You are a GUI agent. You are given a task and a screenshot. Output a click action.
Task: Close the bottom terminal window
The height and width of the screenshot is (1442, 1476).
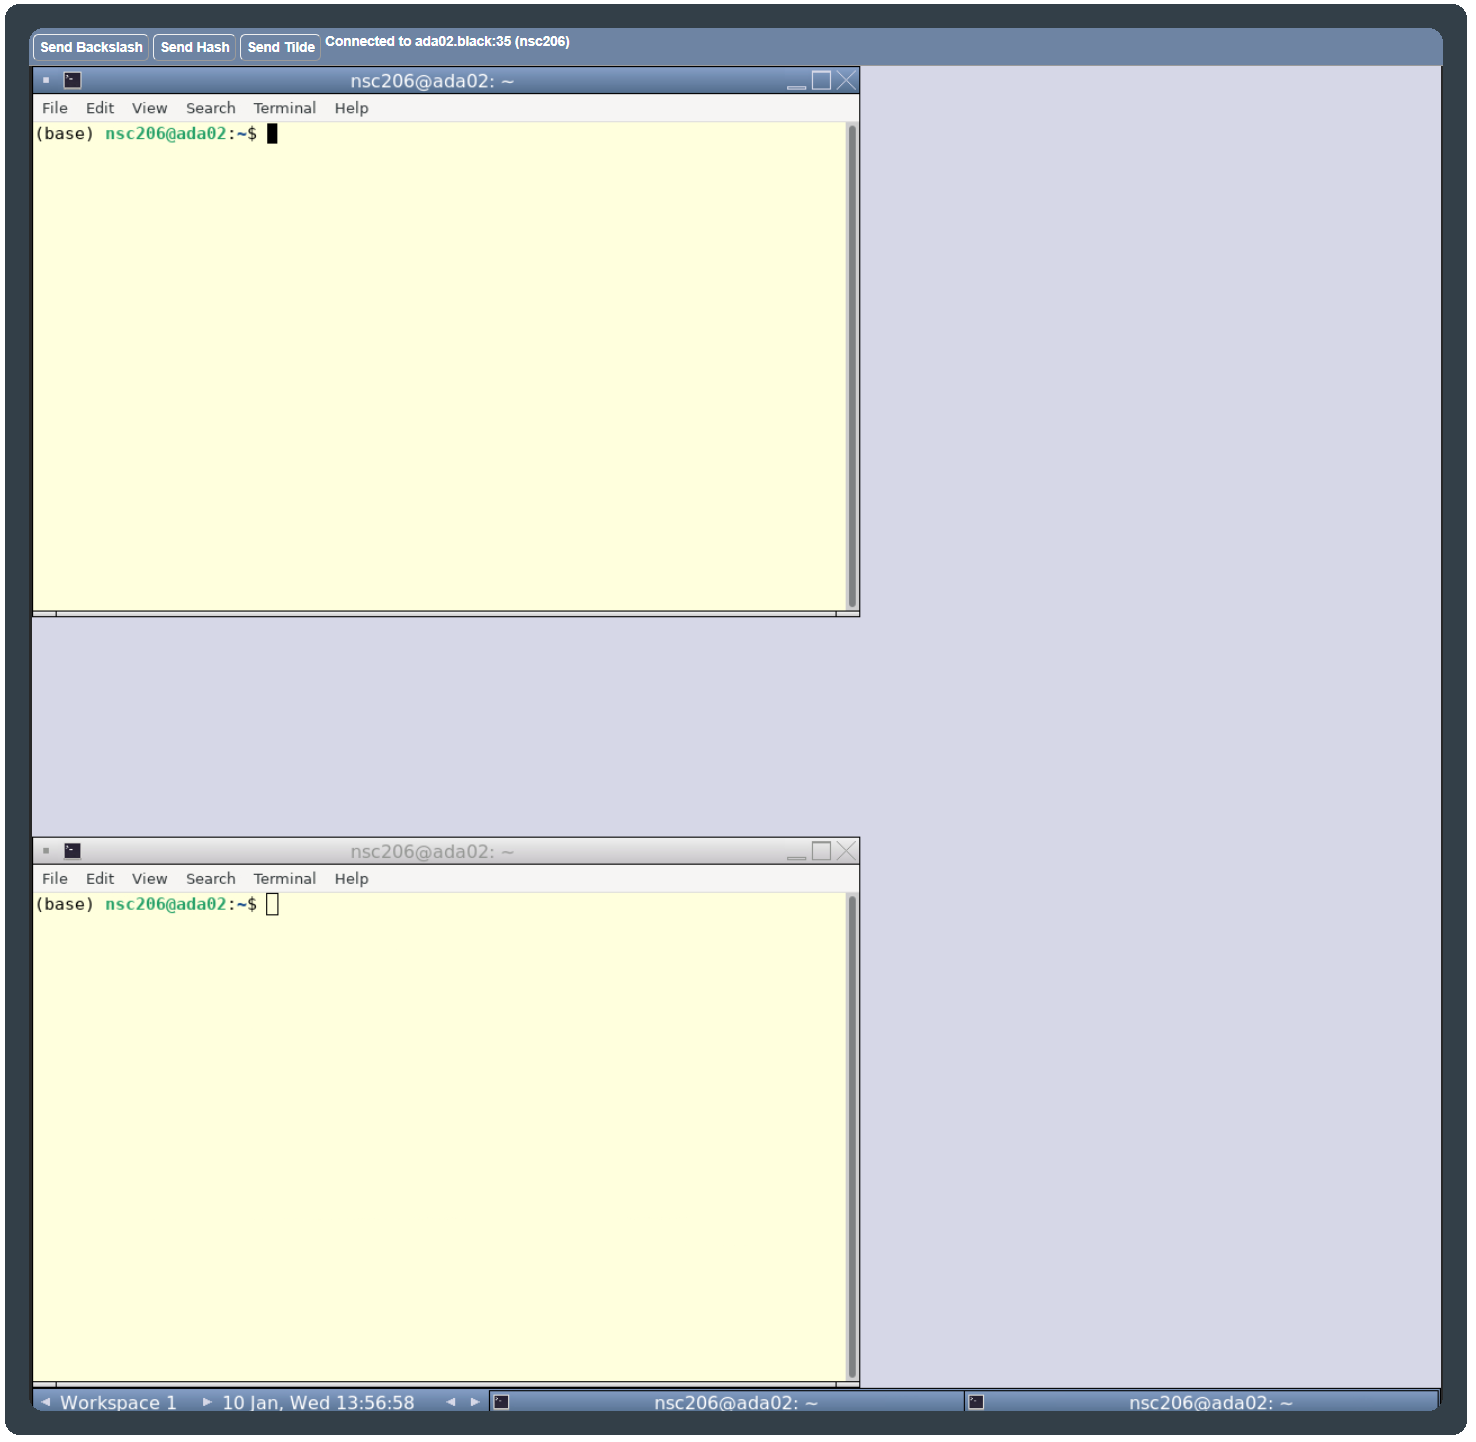click(x=847, y=852)
